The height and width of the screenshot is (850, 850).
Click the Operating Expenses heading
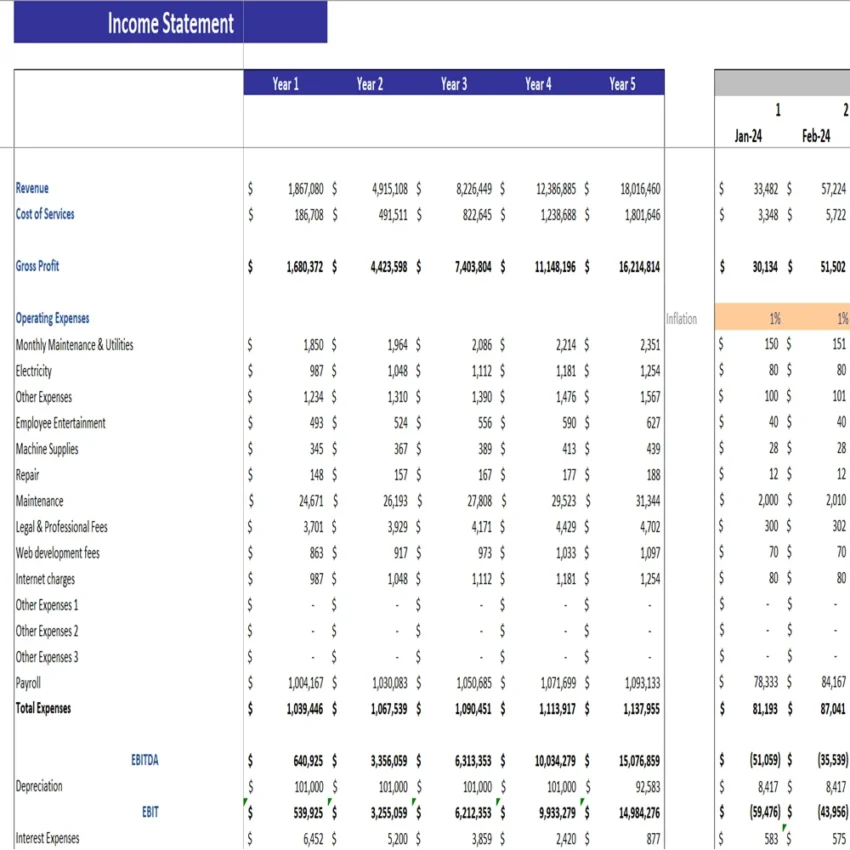coord(51,318)
